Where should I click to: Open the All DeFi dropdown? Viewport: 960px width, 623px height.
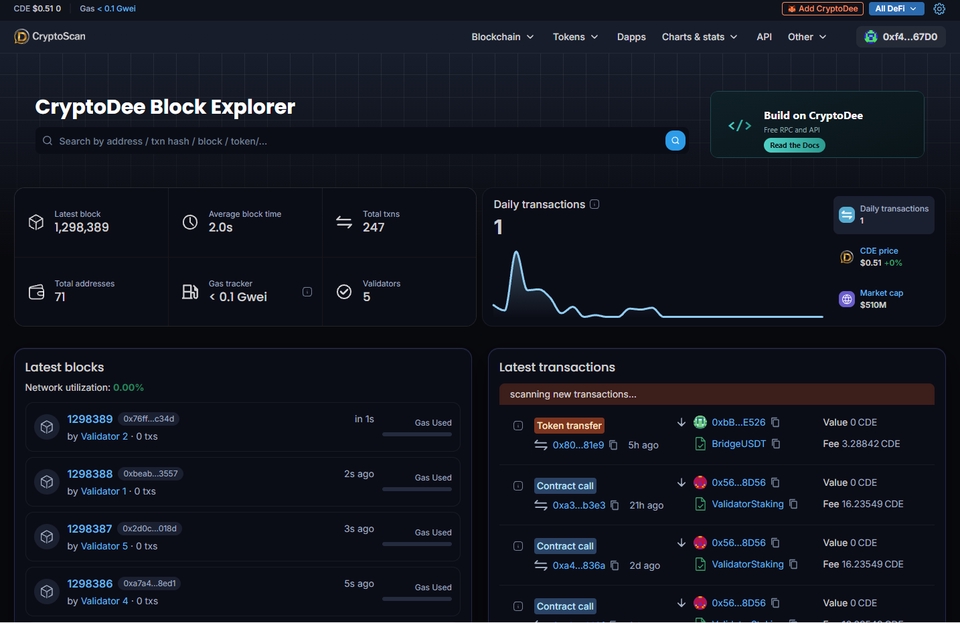point(896,9)
